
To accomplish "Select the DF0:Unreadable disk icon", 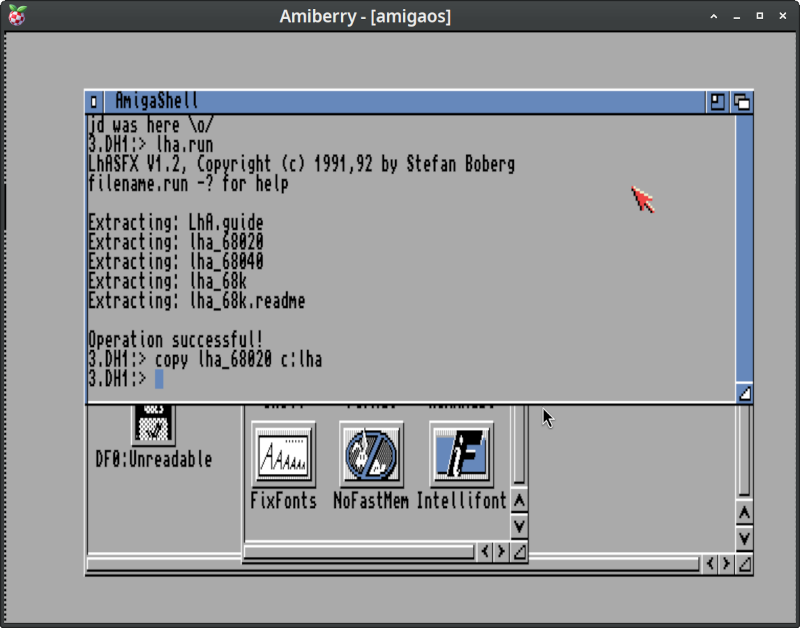I will (154, 424).
